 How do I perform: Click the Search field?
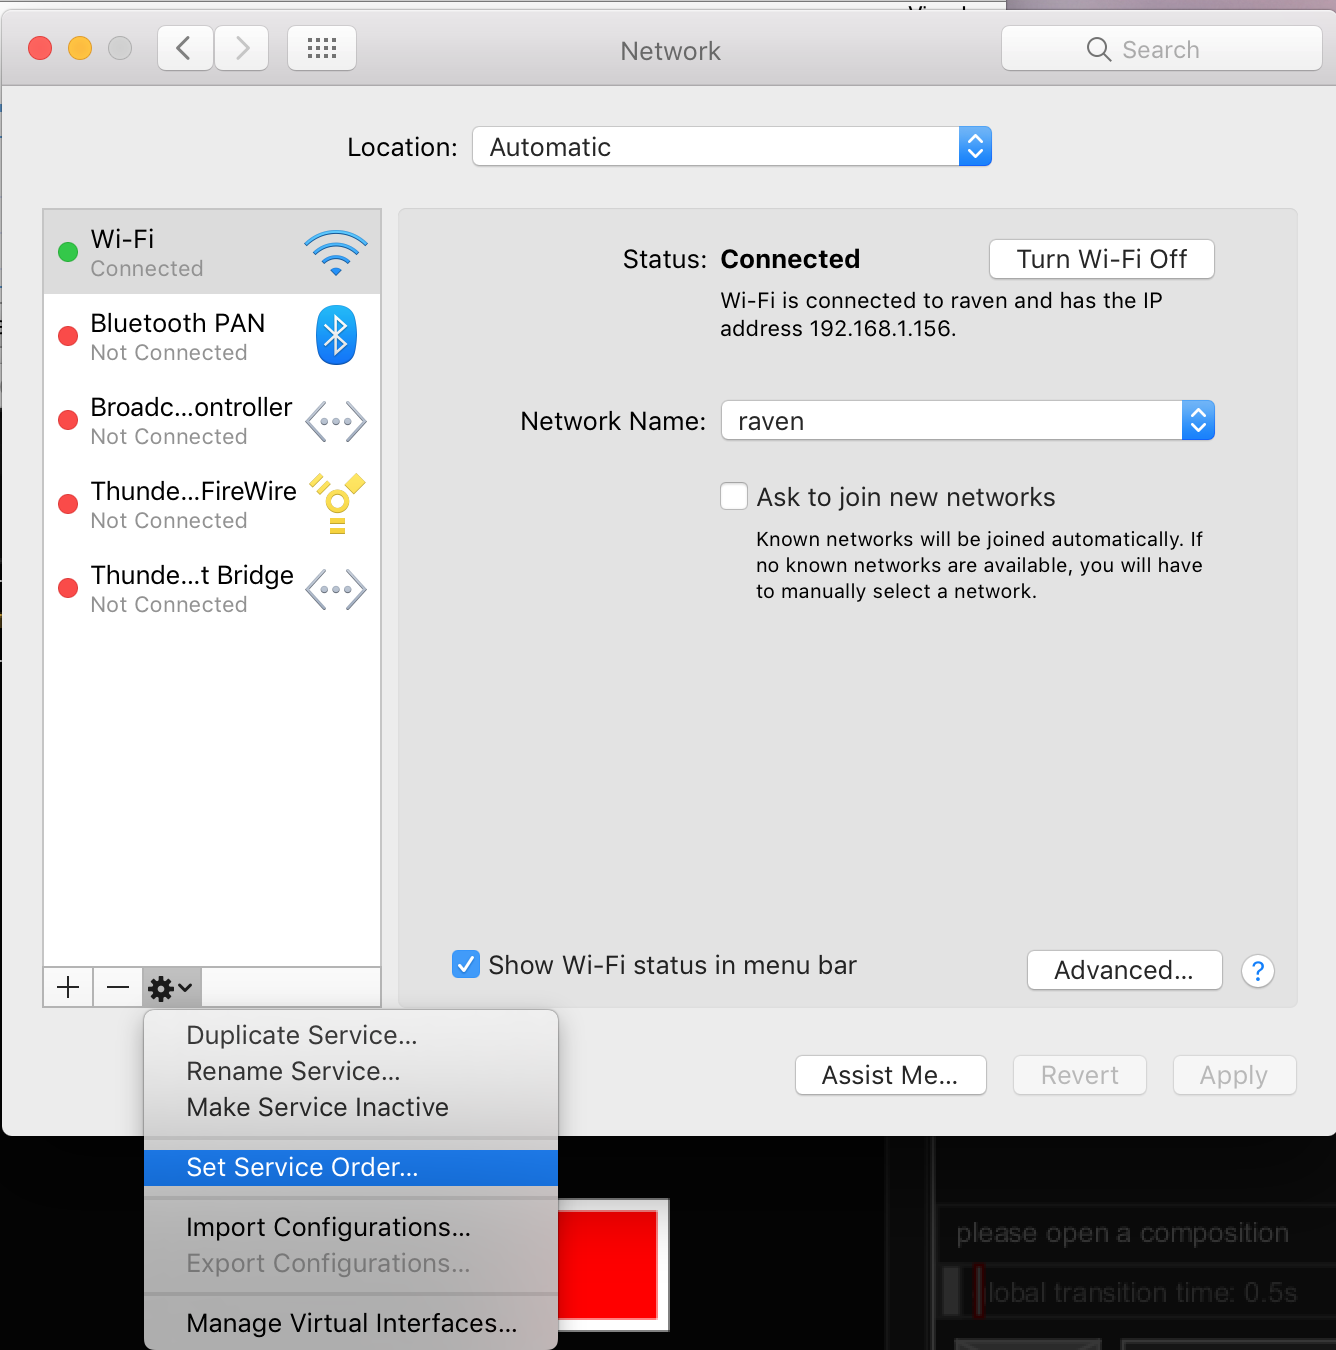[1161, 49]
